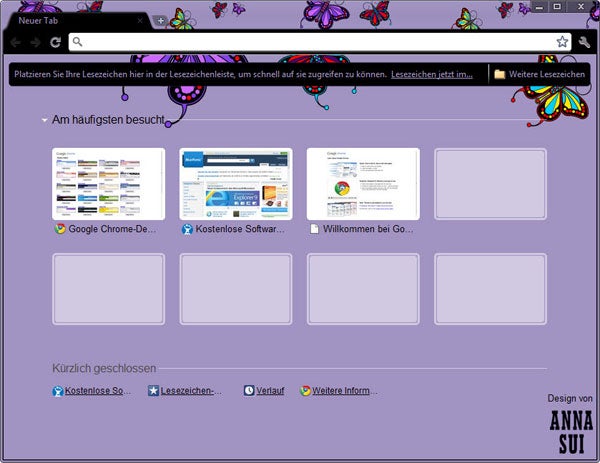Click the page icon beside Willkommen bei Go...
Screen dimensions: 600x463
coord(314,229)
